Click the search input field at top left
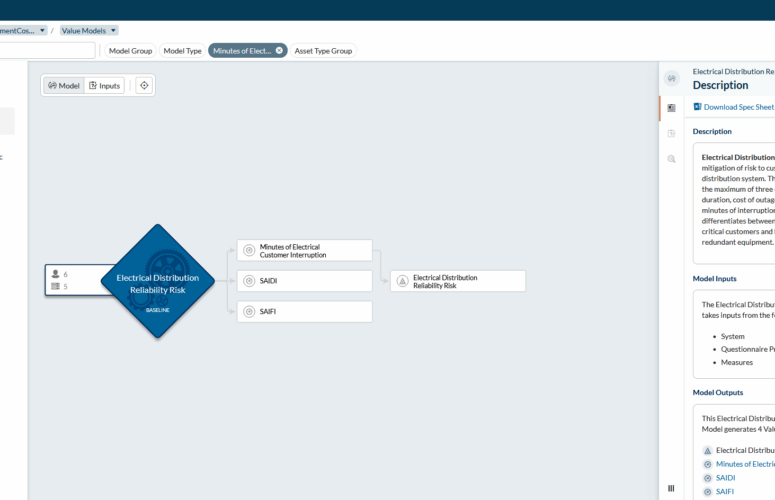 coord(48,50)
